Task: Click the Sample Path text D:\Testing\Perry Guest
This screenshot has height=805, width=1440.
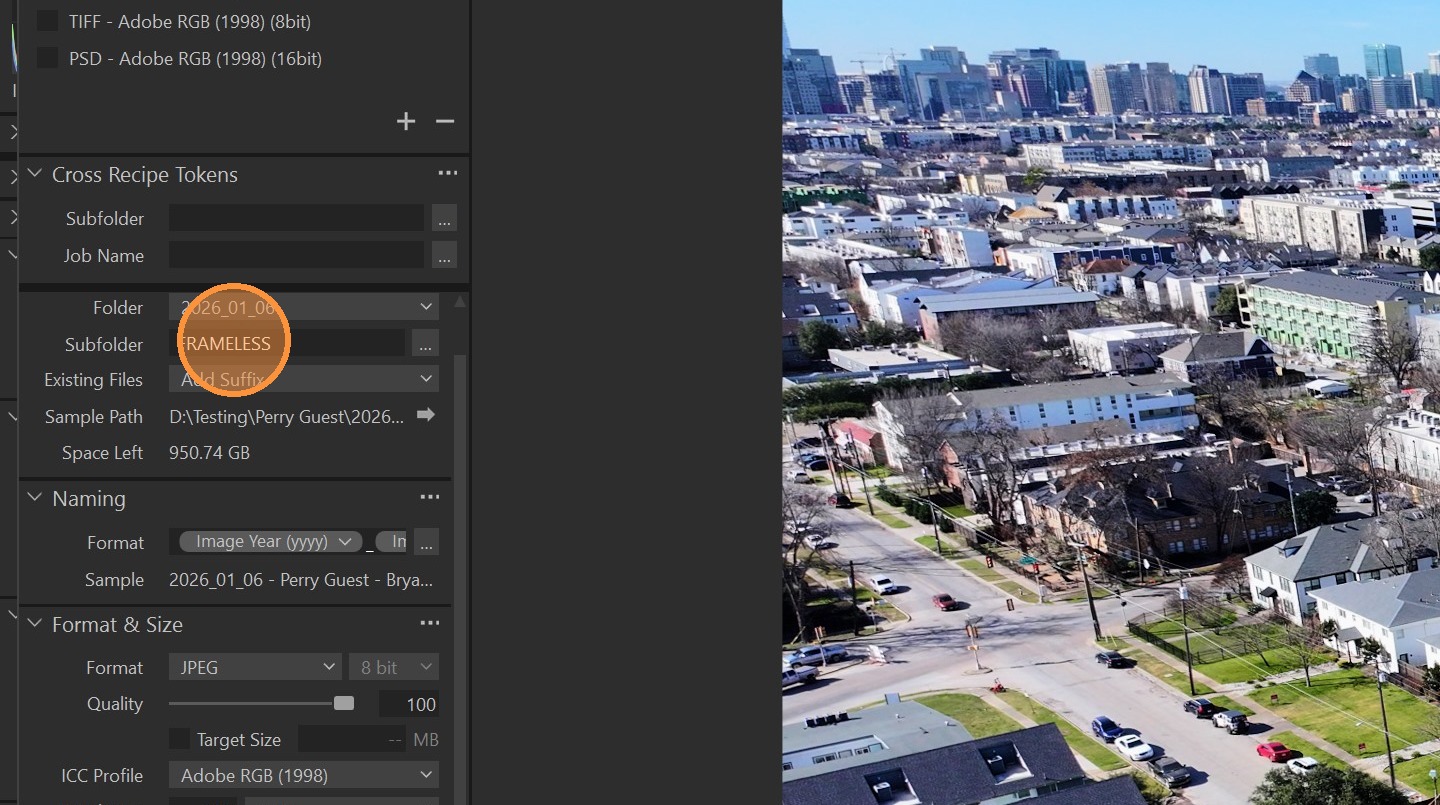Action: click(287, 416)
